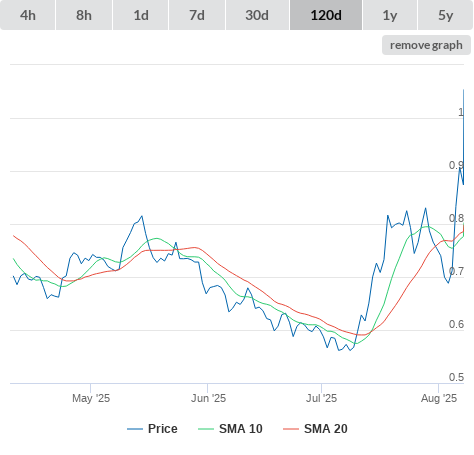Viewport: 474px width, 455px height.
Task: Show the 1d chart range
Action: (141, 15)
